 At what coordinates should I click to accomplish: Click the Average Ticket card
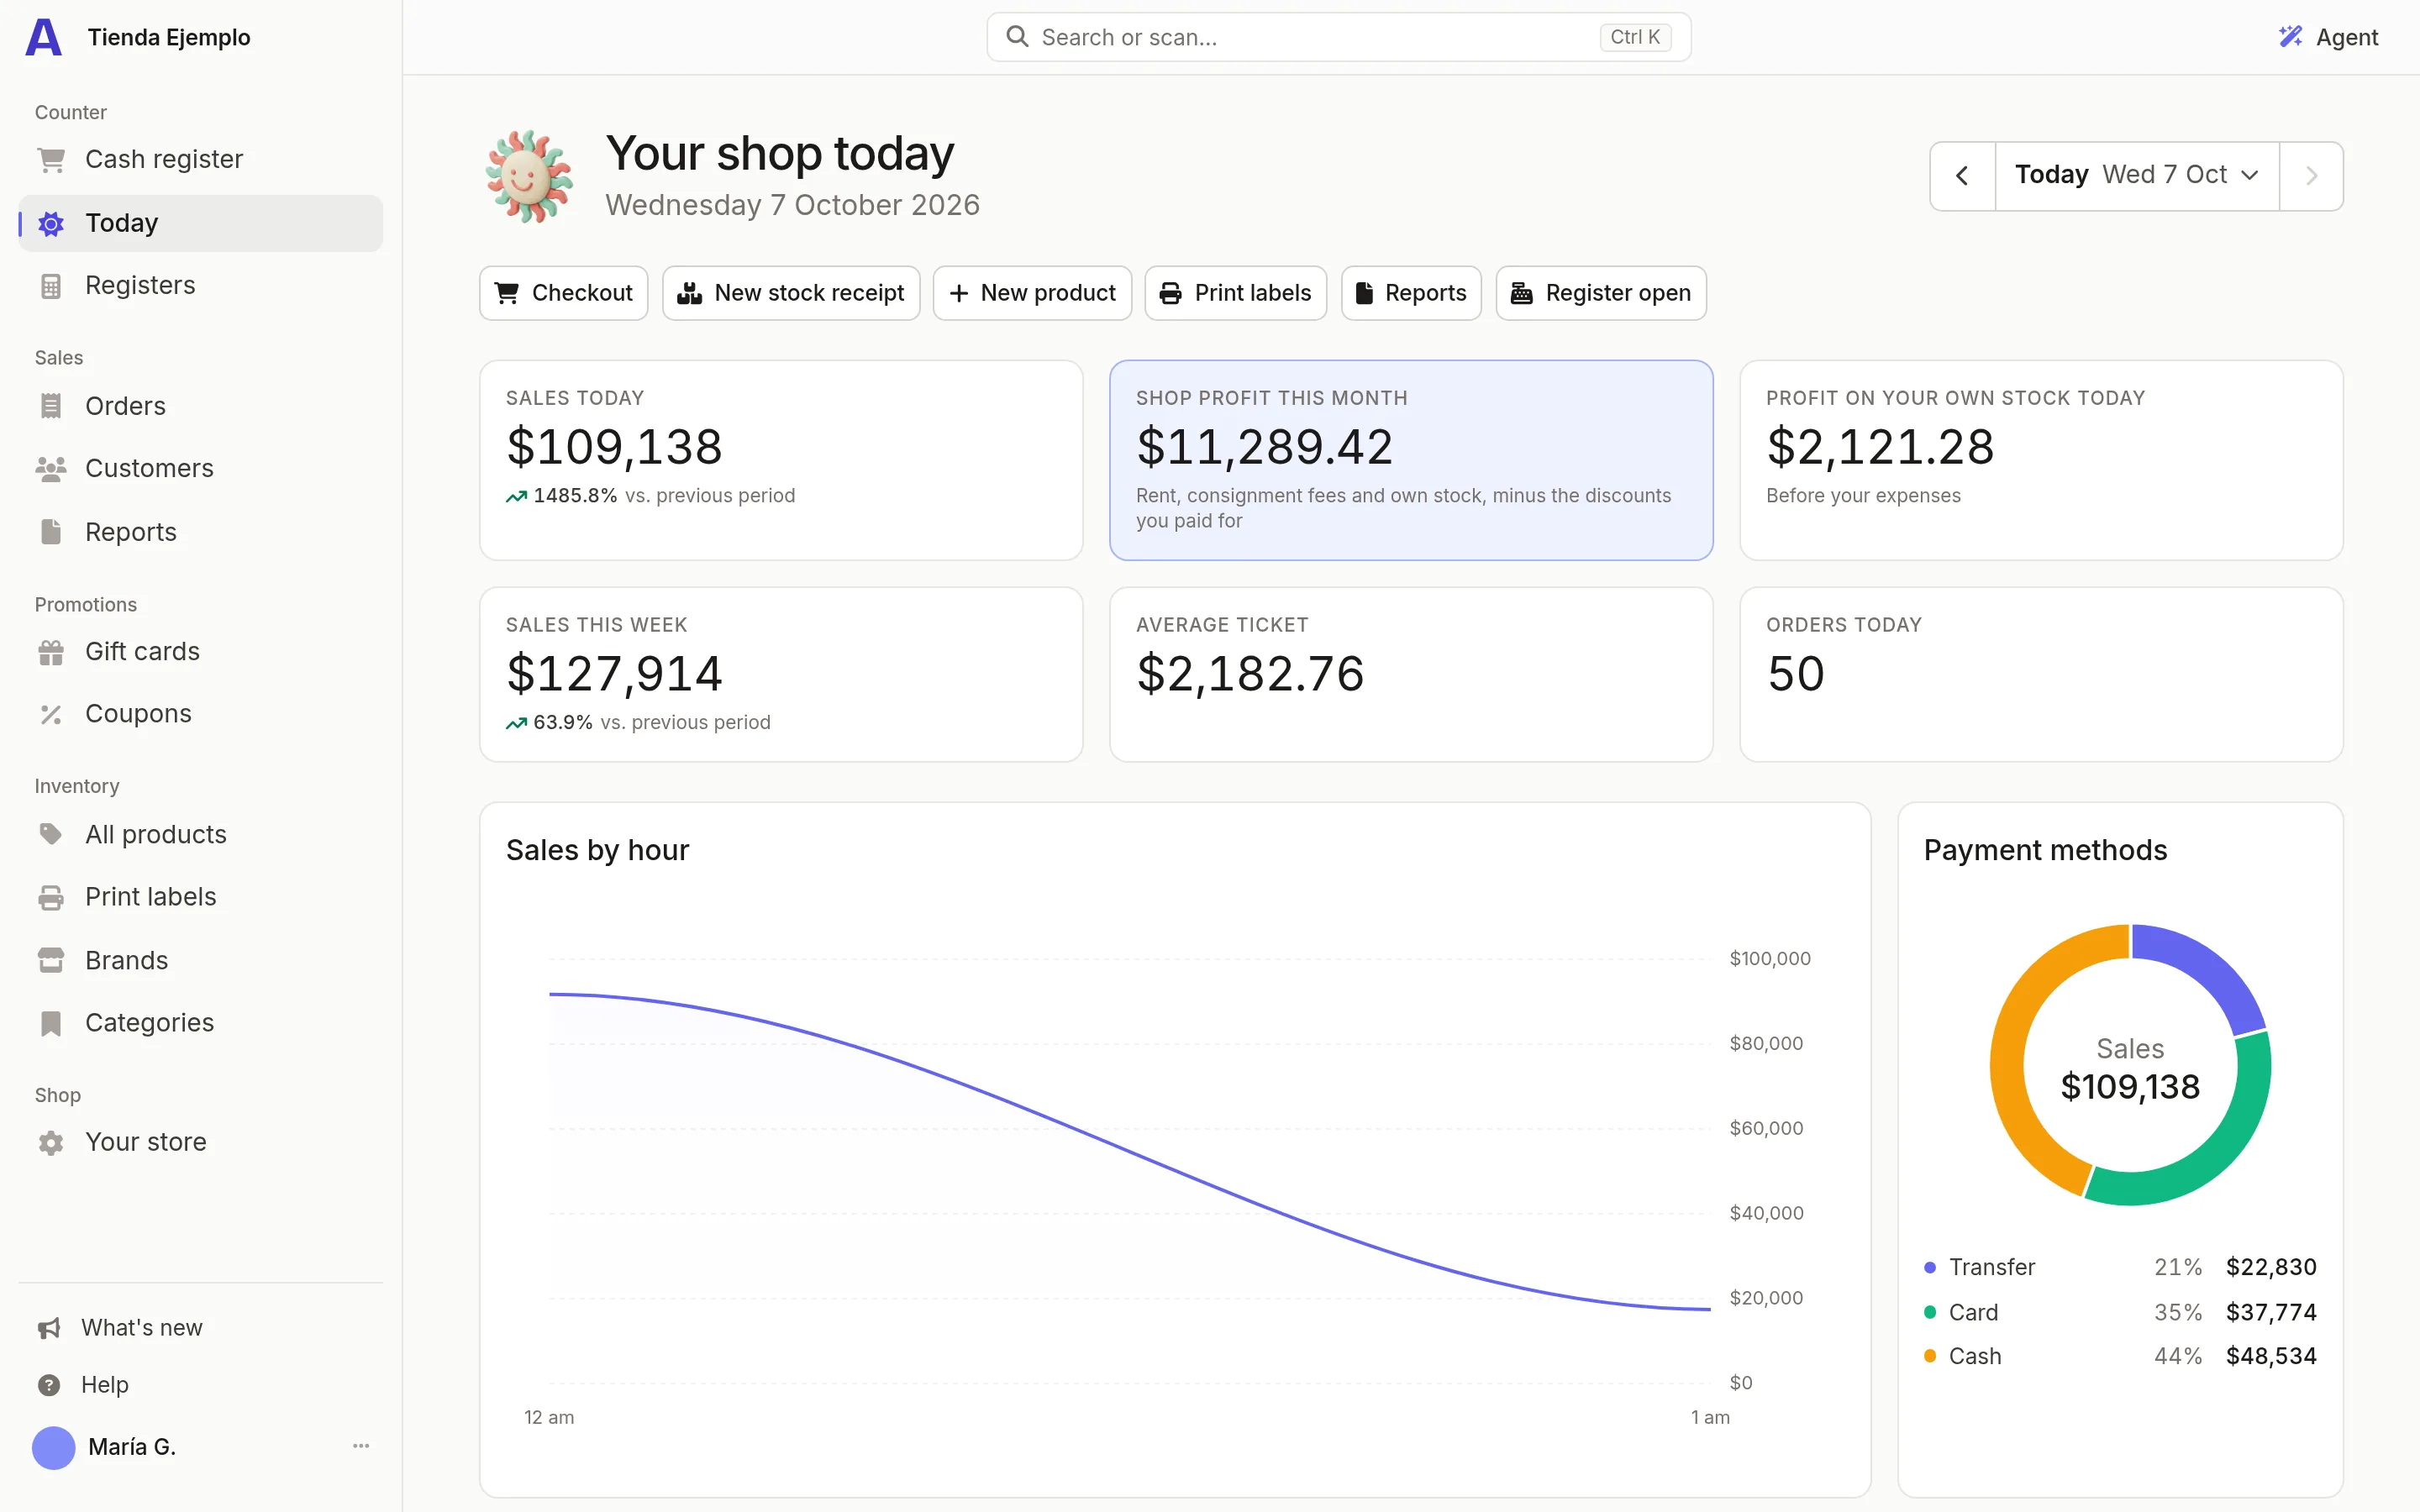click(1411, 674)
